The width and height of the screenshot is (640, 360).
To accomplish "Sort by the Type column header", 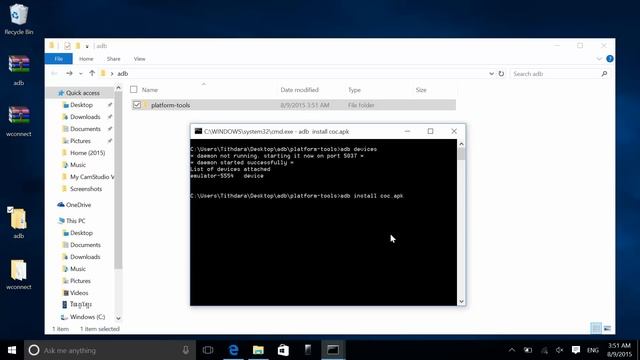I will click(x=354, y=90).
